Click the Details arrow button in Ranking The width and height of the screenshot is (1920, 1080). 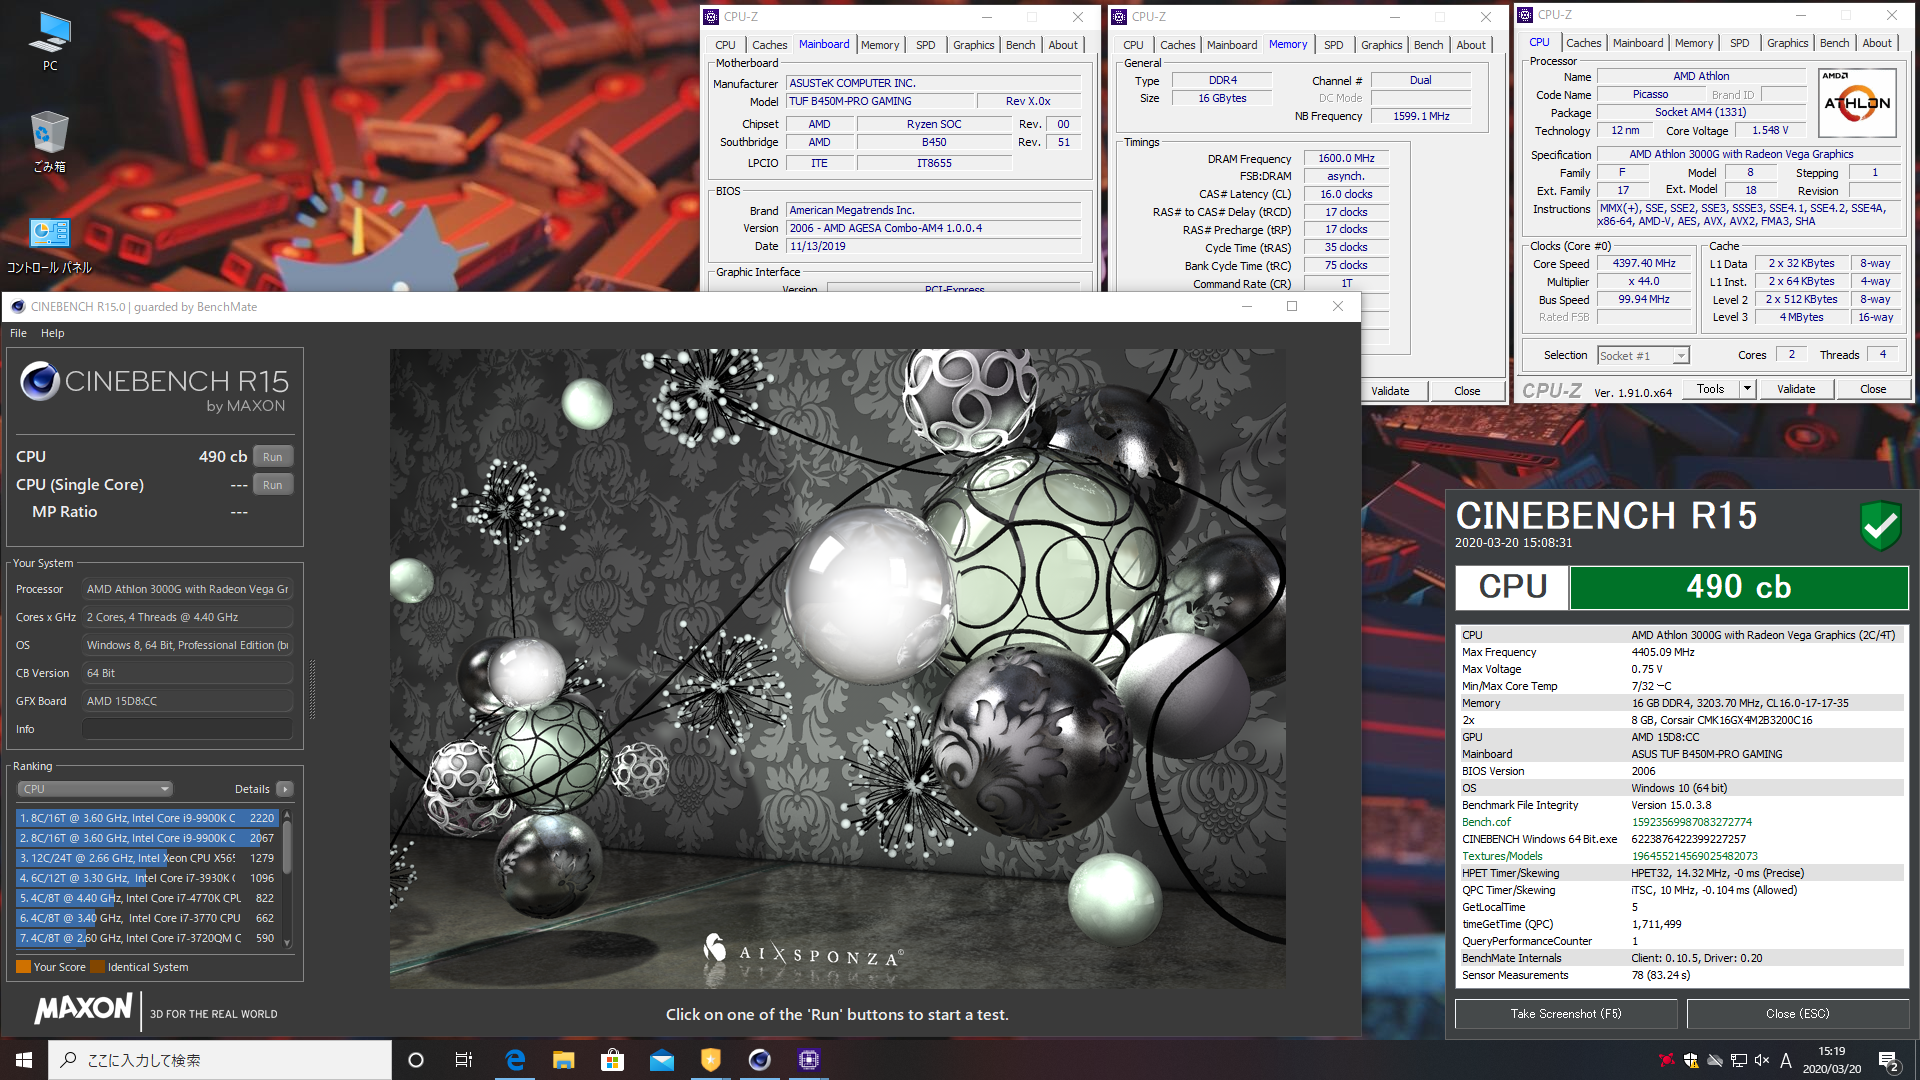(x=285, y=789)
